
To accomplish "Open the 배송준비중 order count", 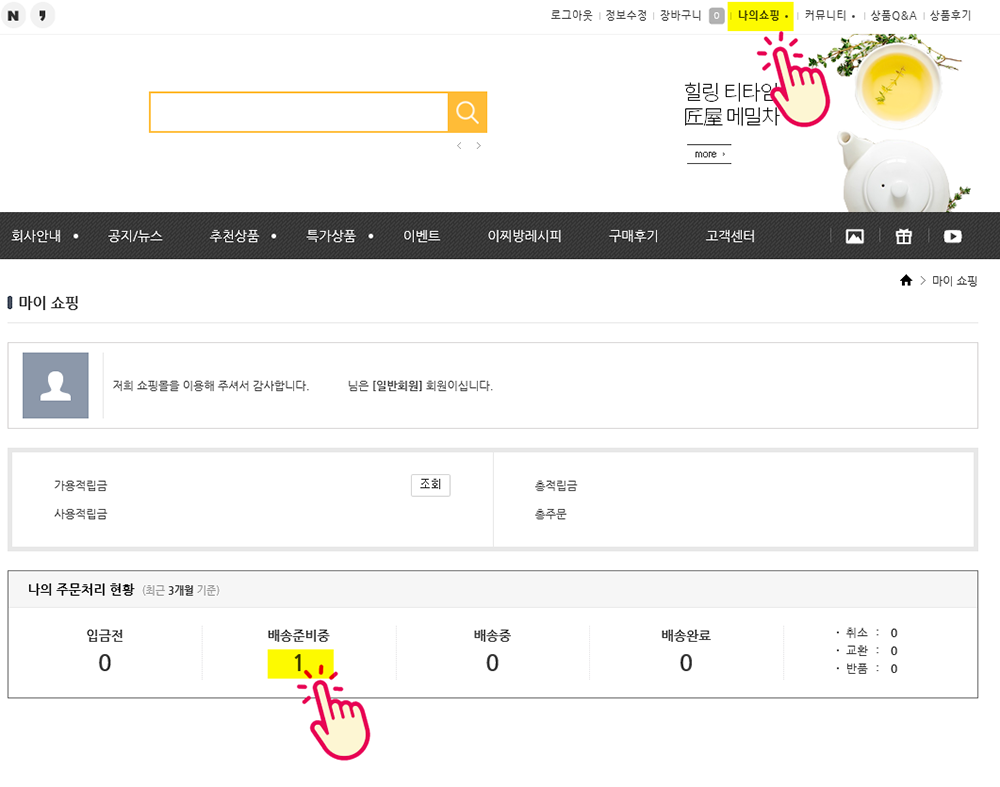I will [299, 663].
